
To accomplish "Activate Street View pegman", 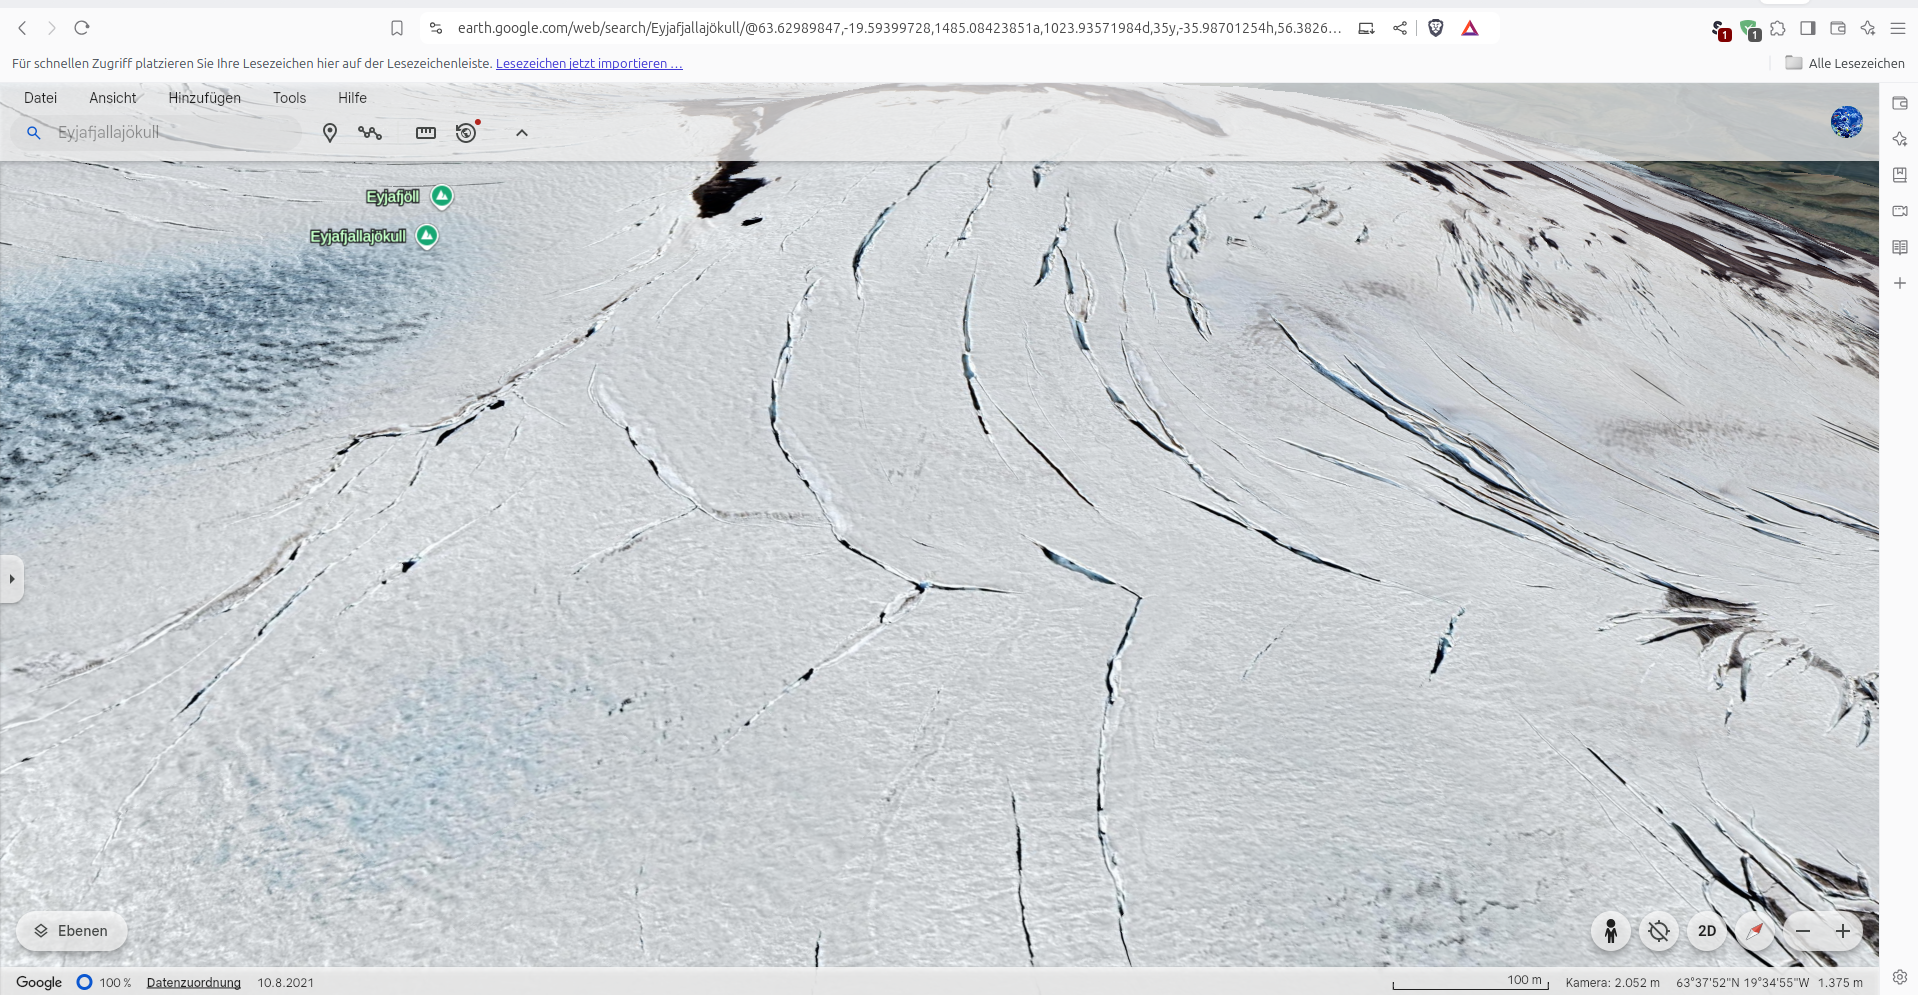I will (x=1611, y=931).
